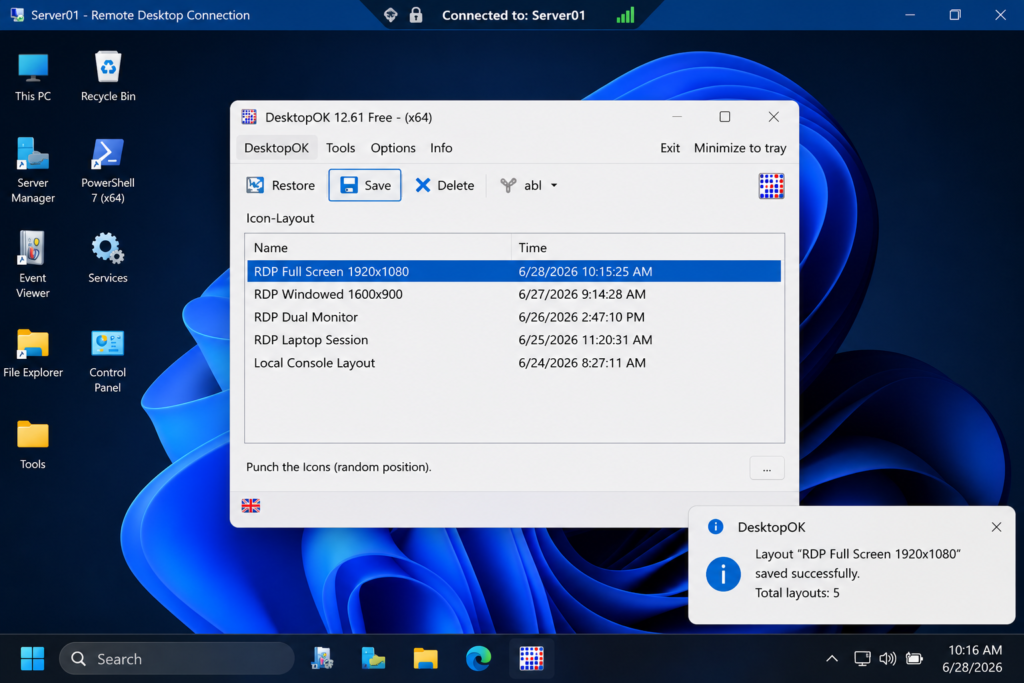Click Punch the Icons (random position) text
Screen dimensions: 1024x683
(338, 467)
